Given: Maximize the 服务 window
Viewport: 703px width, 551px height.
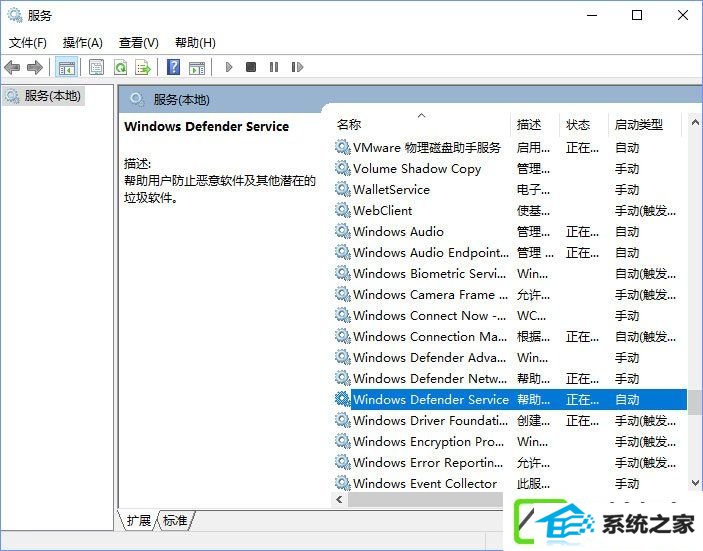Looking at the screenshot, I should pyautogui.click(x=637, y=15).
